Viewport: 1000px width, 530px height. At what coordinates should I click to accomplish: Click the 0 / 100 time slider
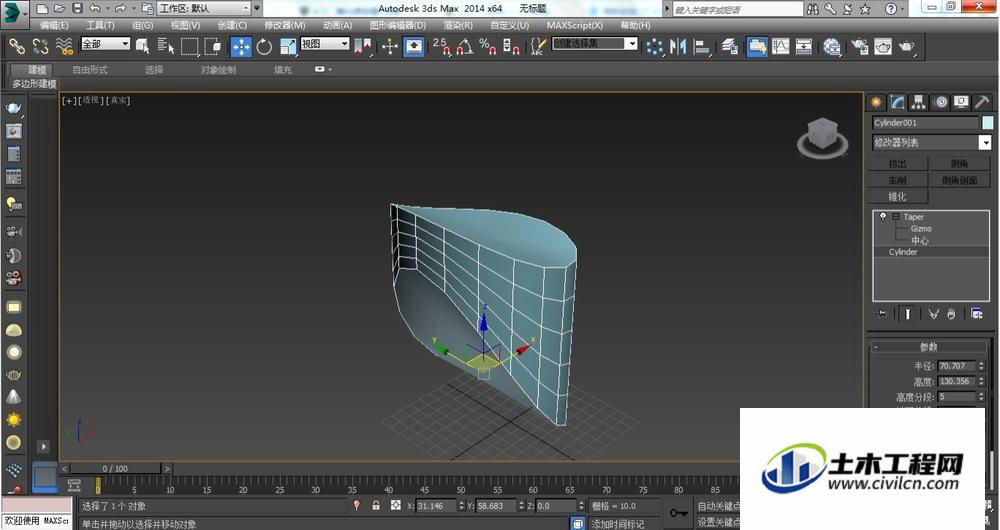[x=115, y=468]
